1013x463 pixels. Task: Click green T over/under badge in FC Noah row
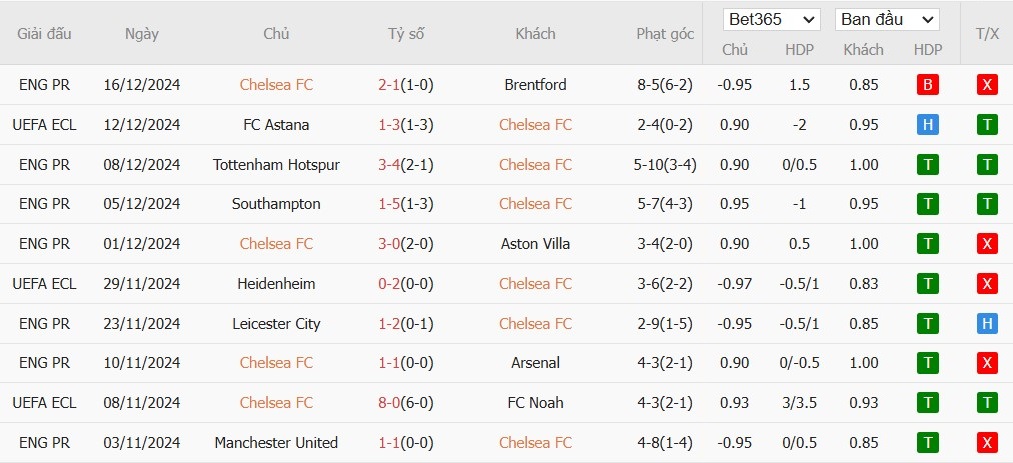(x=987, y=403)
